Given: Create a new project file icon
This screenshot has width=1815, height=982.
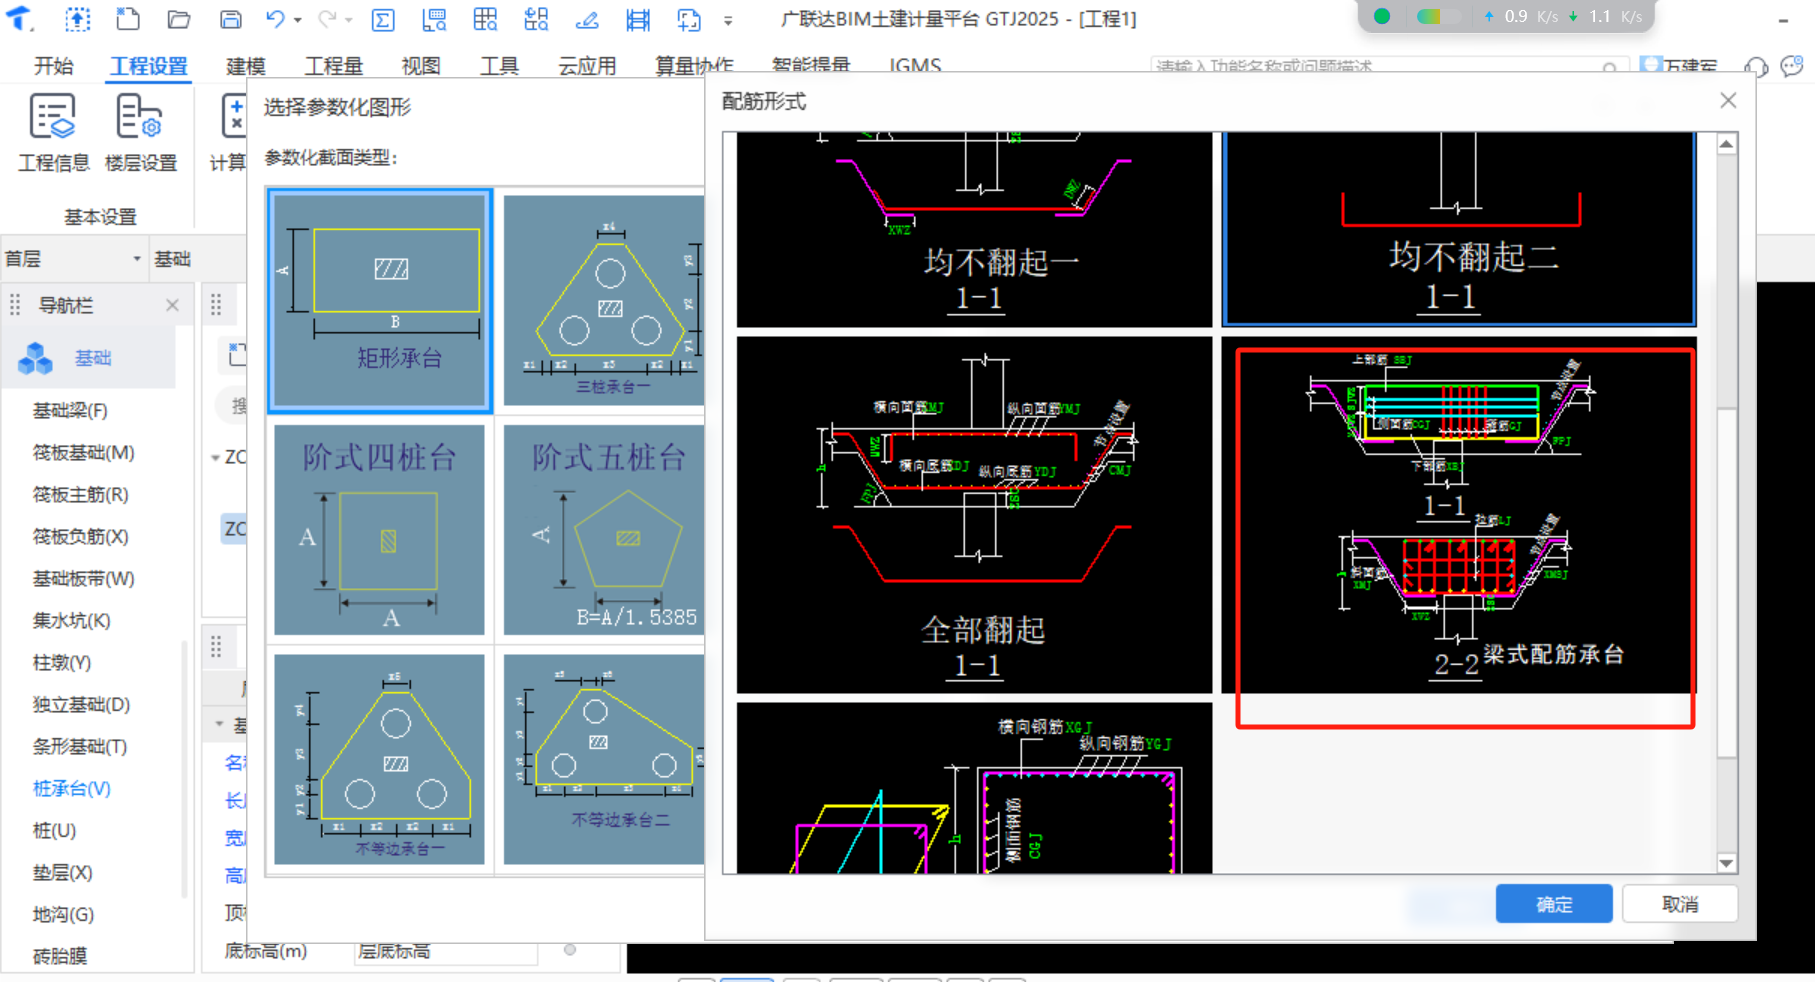Looking at the screenshot, I should point(128,19).
